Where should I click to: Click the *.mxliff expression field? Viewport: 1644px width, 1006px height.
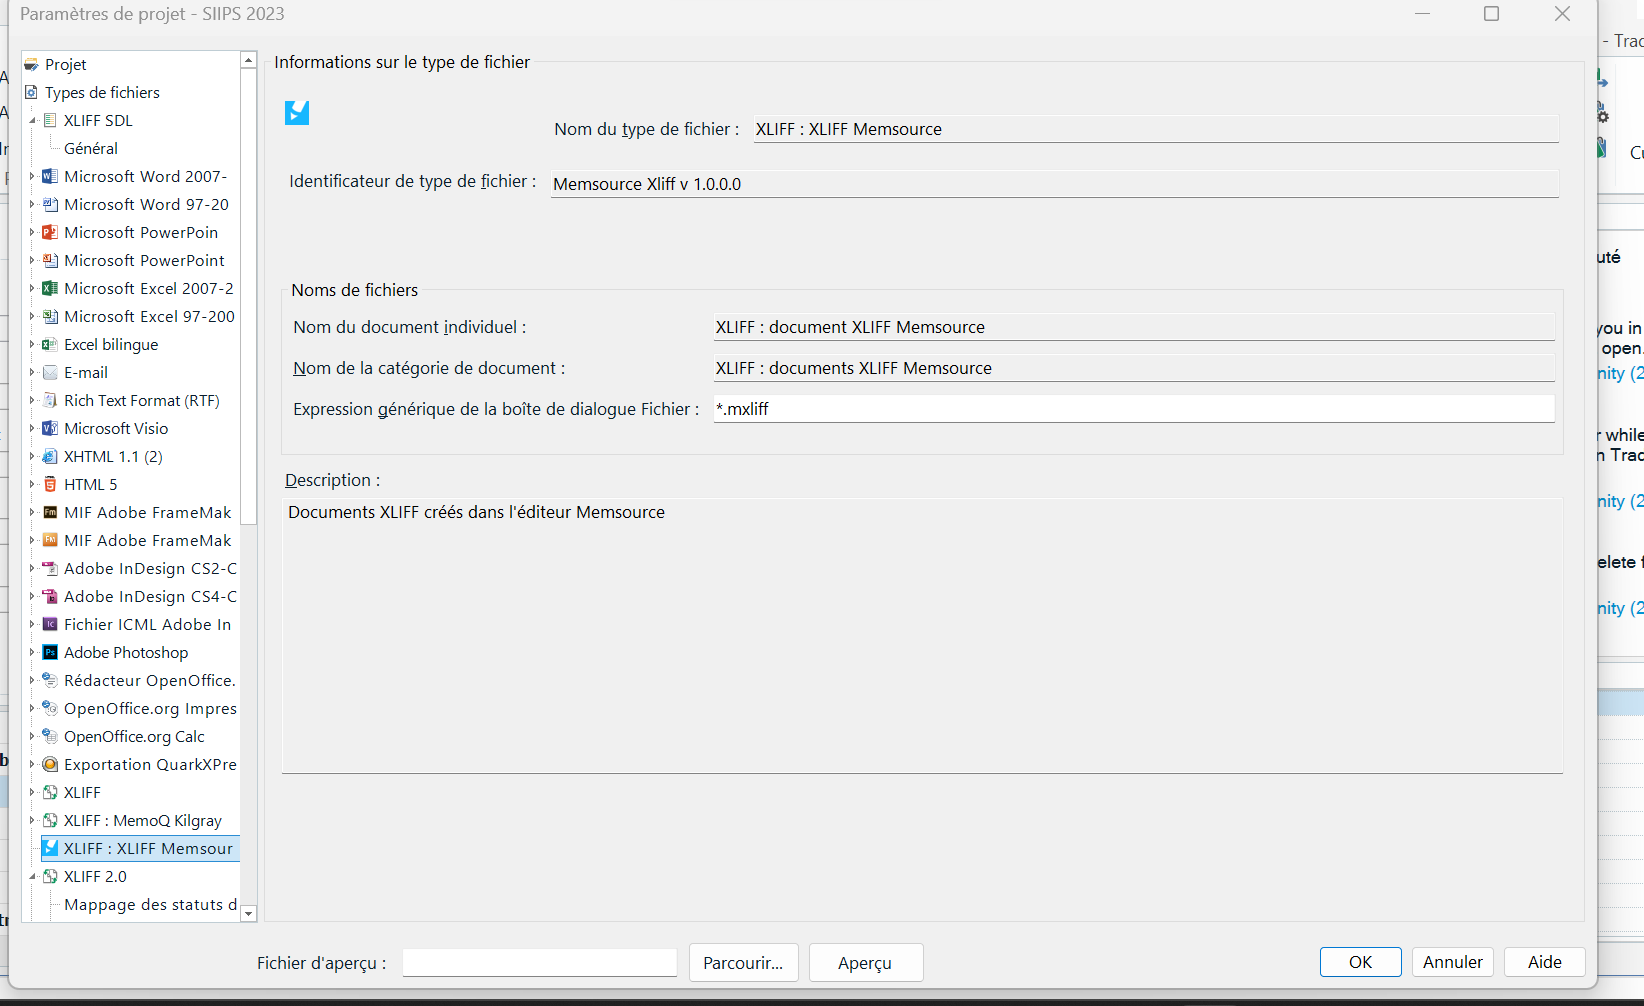click(x=1134, y=408)
